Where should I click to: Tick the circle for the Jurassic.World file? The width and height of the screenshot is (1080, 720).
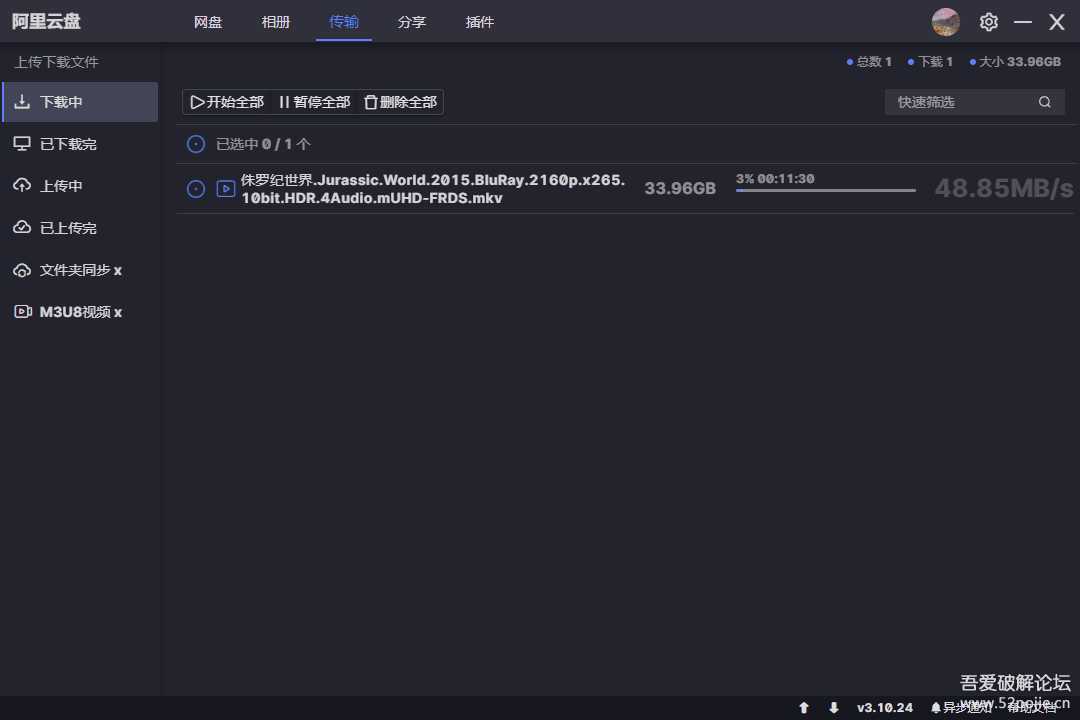[196, 189]
